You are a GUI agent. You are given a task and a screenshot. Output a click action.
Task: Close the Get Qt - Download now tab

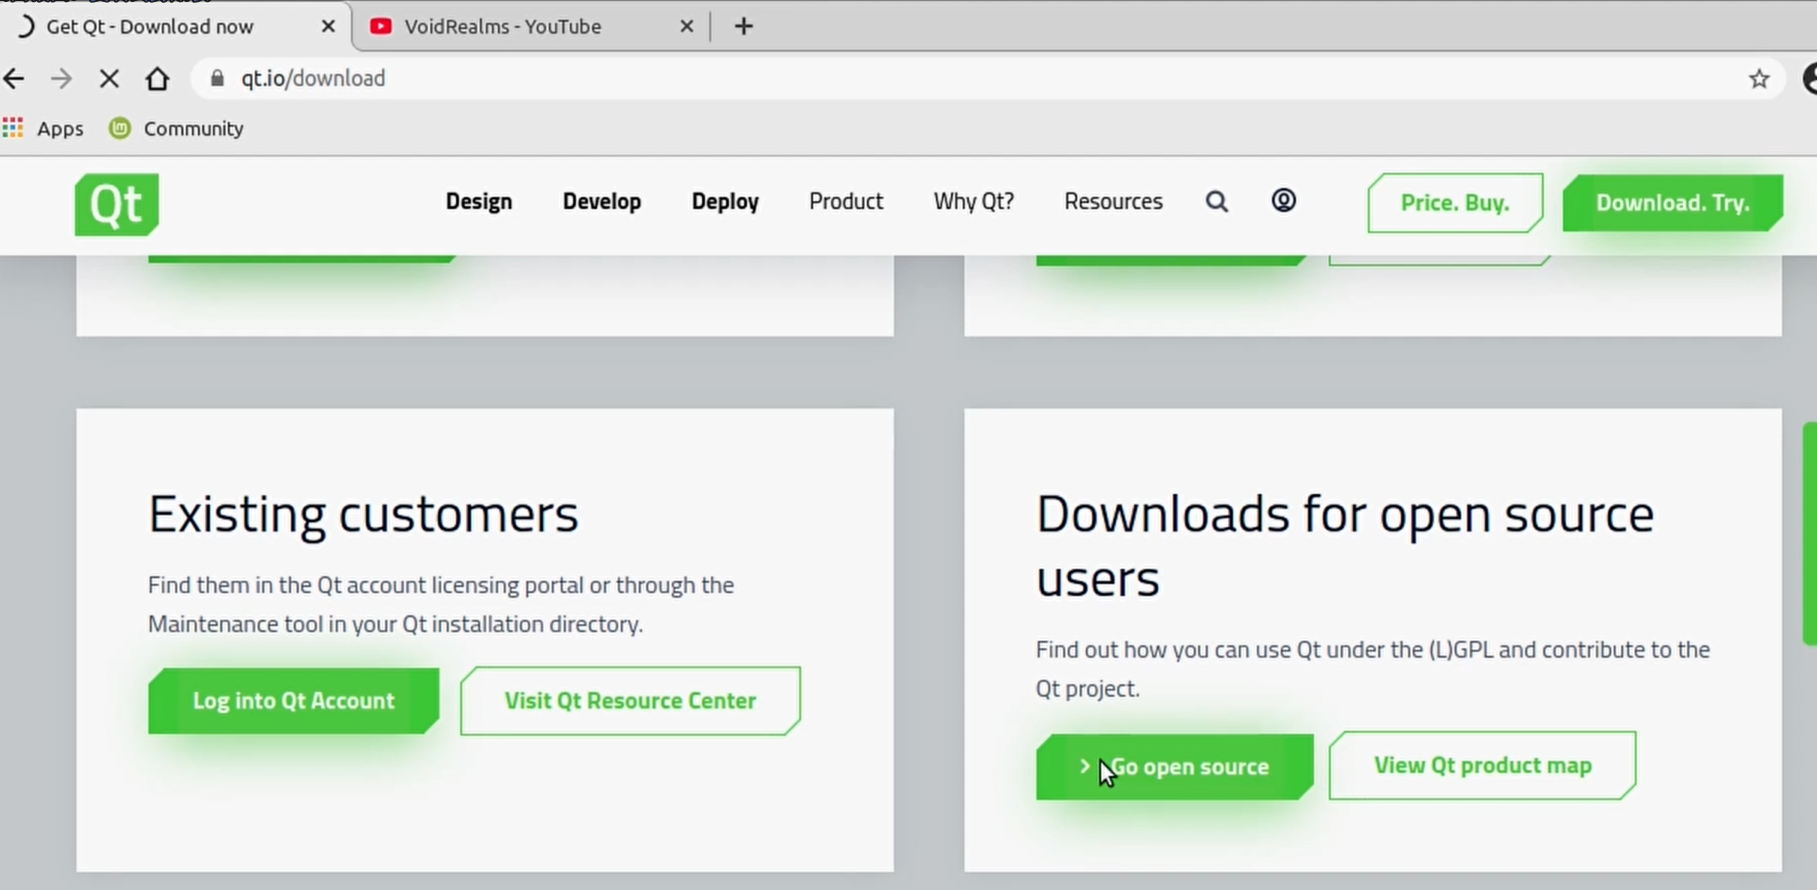(328, 26)
